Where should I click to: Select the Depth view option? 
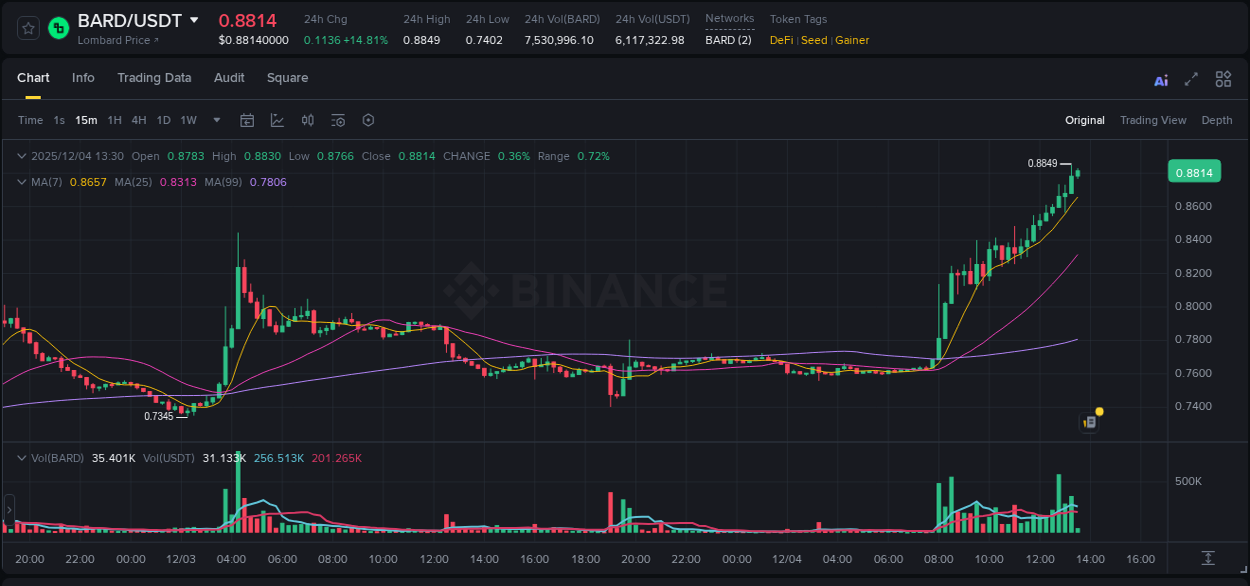[x=1217, y=120]
